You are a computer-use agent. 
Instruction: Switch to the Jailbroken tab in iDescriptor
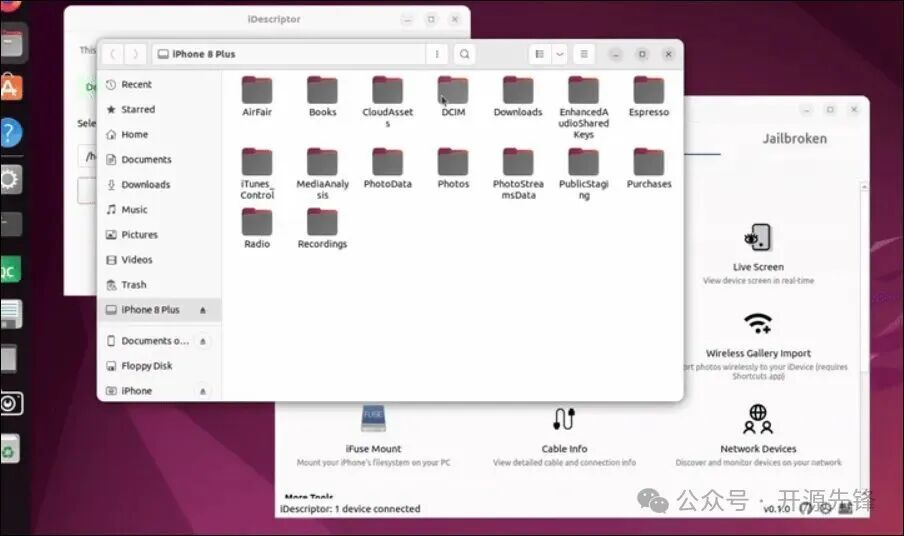794,138
